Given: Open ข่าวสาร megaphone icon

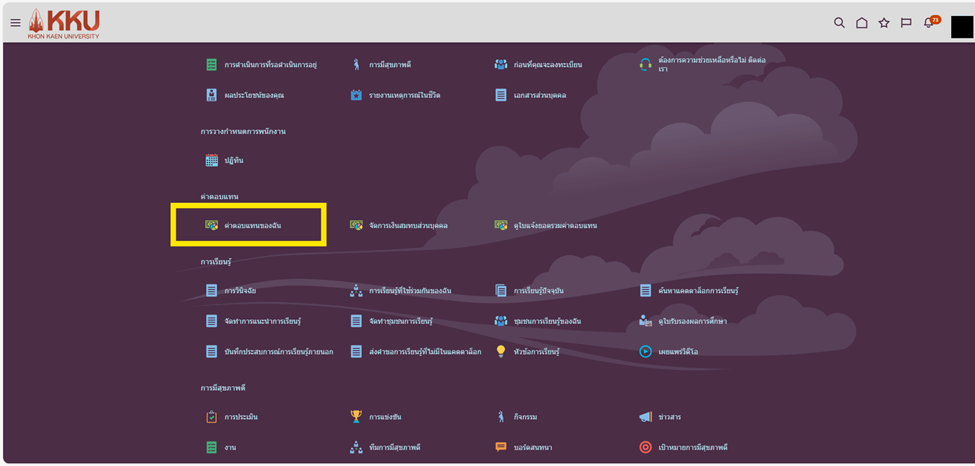Looking at the screenshot, I should click(646, 416).
